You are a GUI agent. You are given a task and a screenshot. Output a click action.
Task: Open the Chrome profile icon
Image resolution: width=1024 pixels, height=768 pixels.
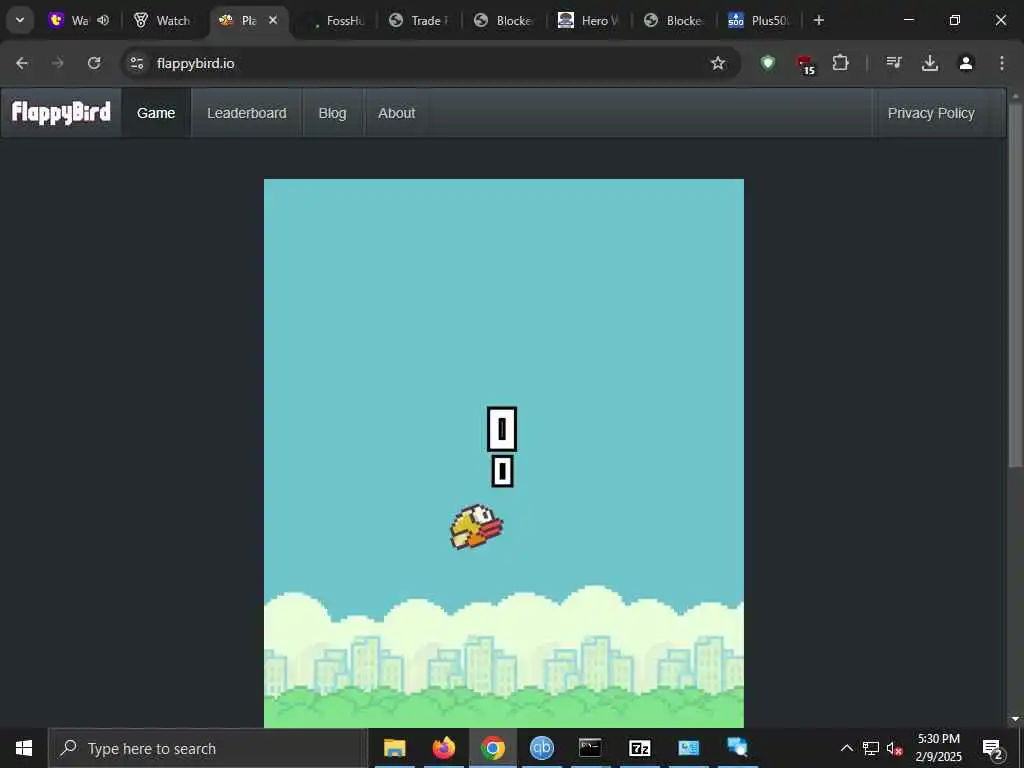pos(966,63)
